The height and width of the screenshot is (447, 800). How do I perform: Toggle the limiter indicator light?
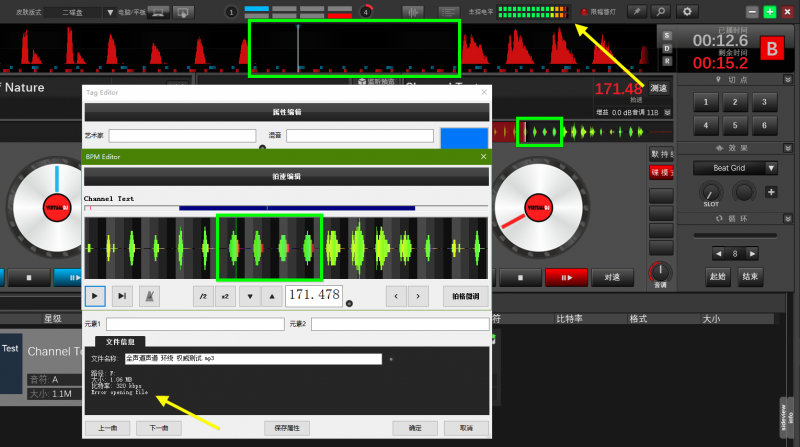584,12
